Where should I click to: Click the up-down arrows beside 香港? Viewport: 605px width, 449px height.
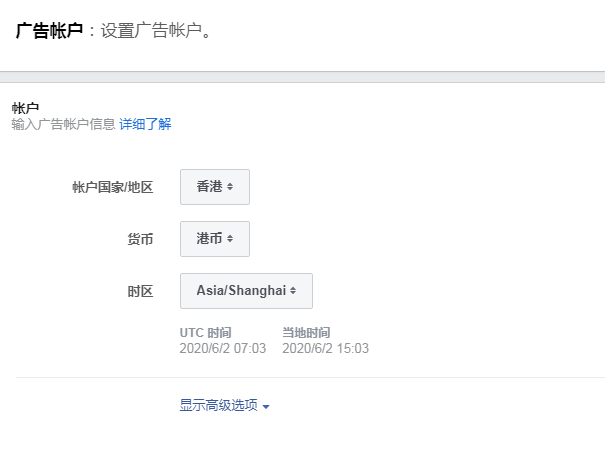230,187
